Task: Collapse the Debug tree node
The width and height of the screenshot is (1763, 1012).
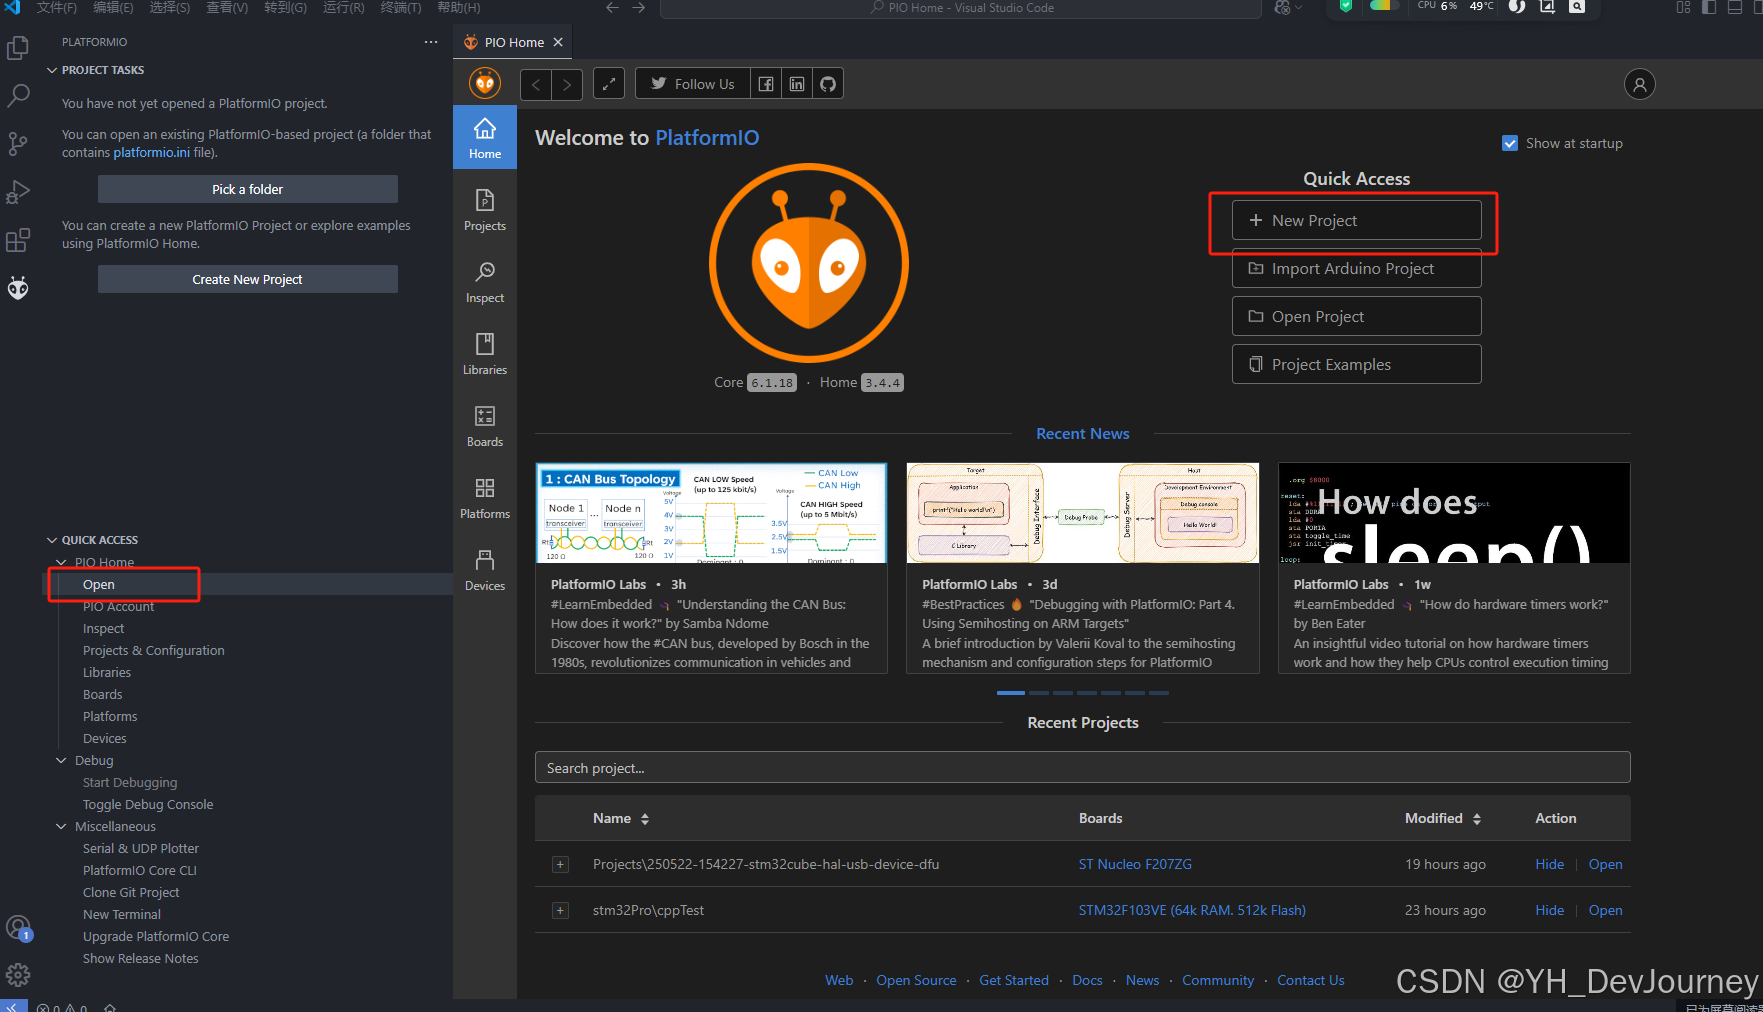Action: tap(62, 760)
